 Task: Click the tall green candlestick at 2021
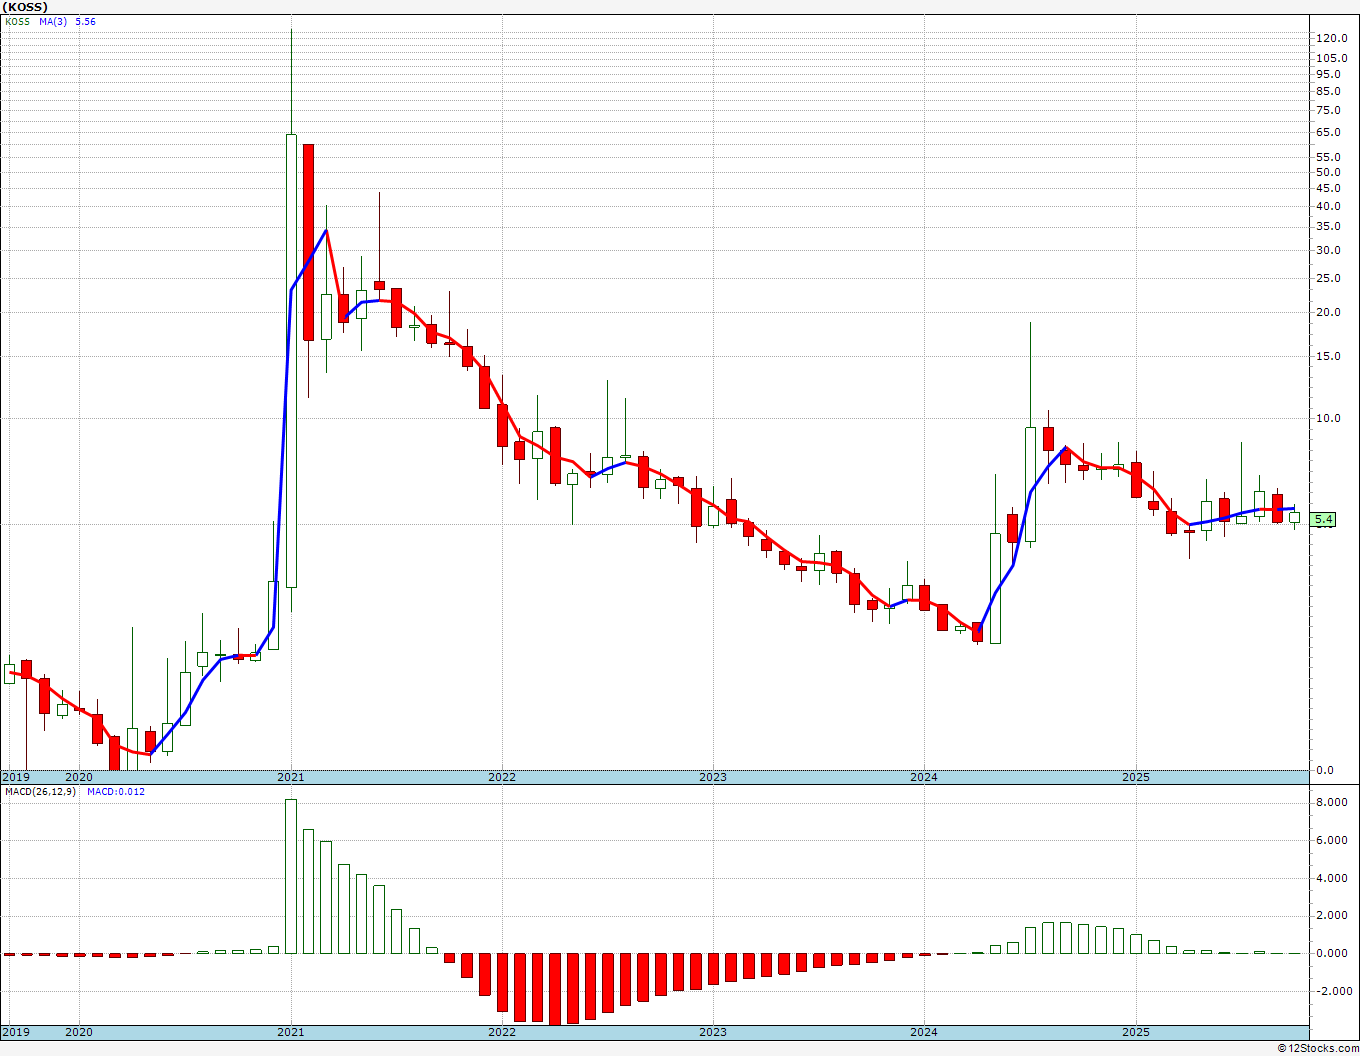point(291,360)
